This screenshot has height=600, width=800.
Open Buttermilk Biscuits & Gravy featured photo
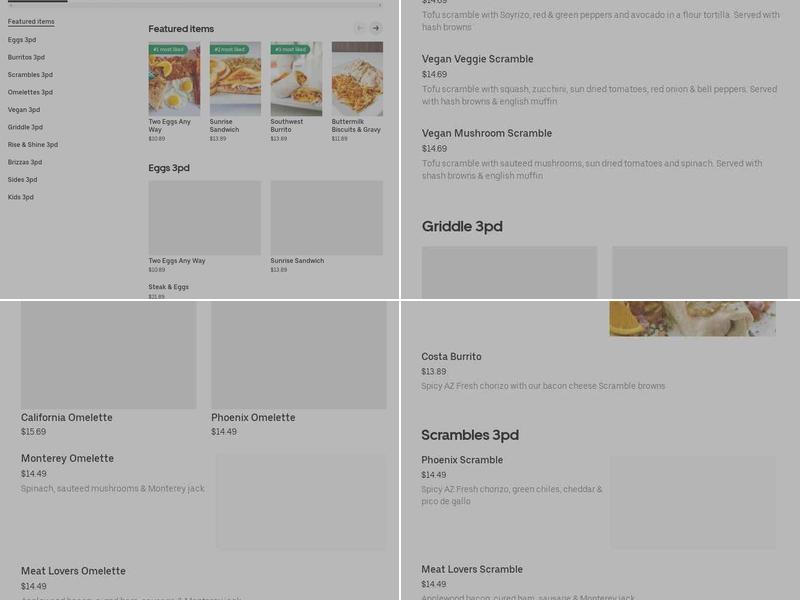tap(357, 79)
